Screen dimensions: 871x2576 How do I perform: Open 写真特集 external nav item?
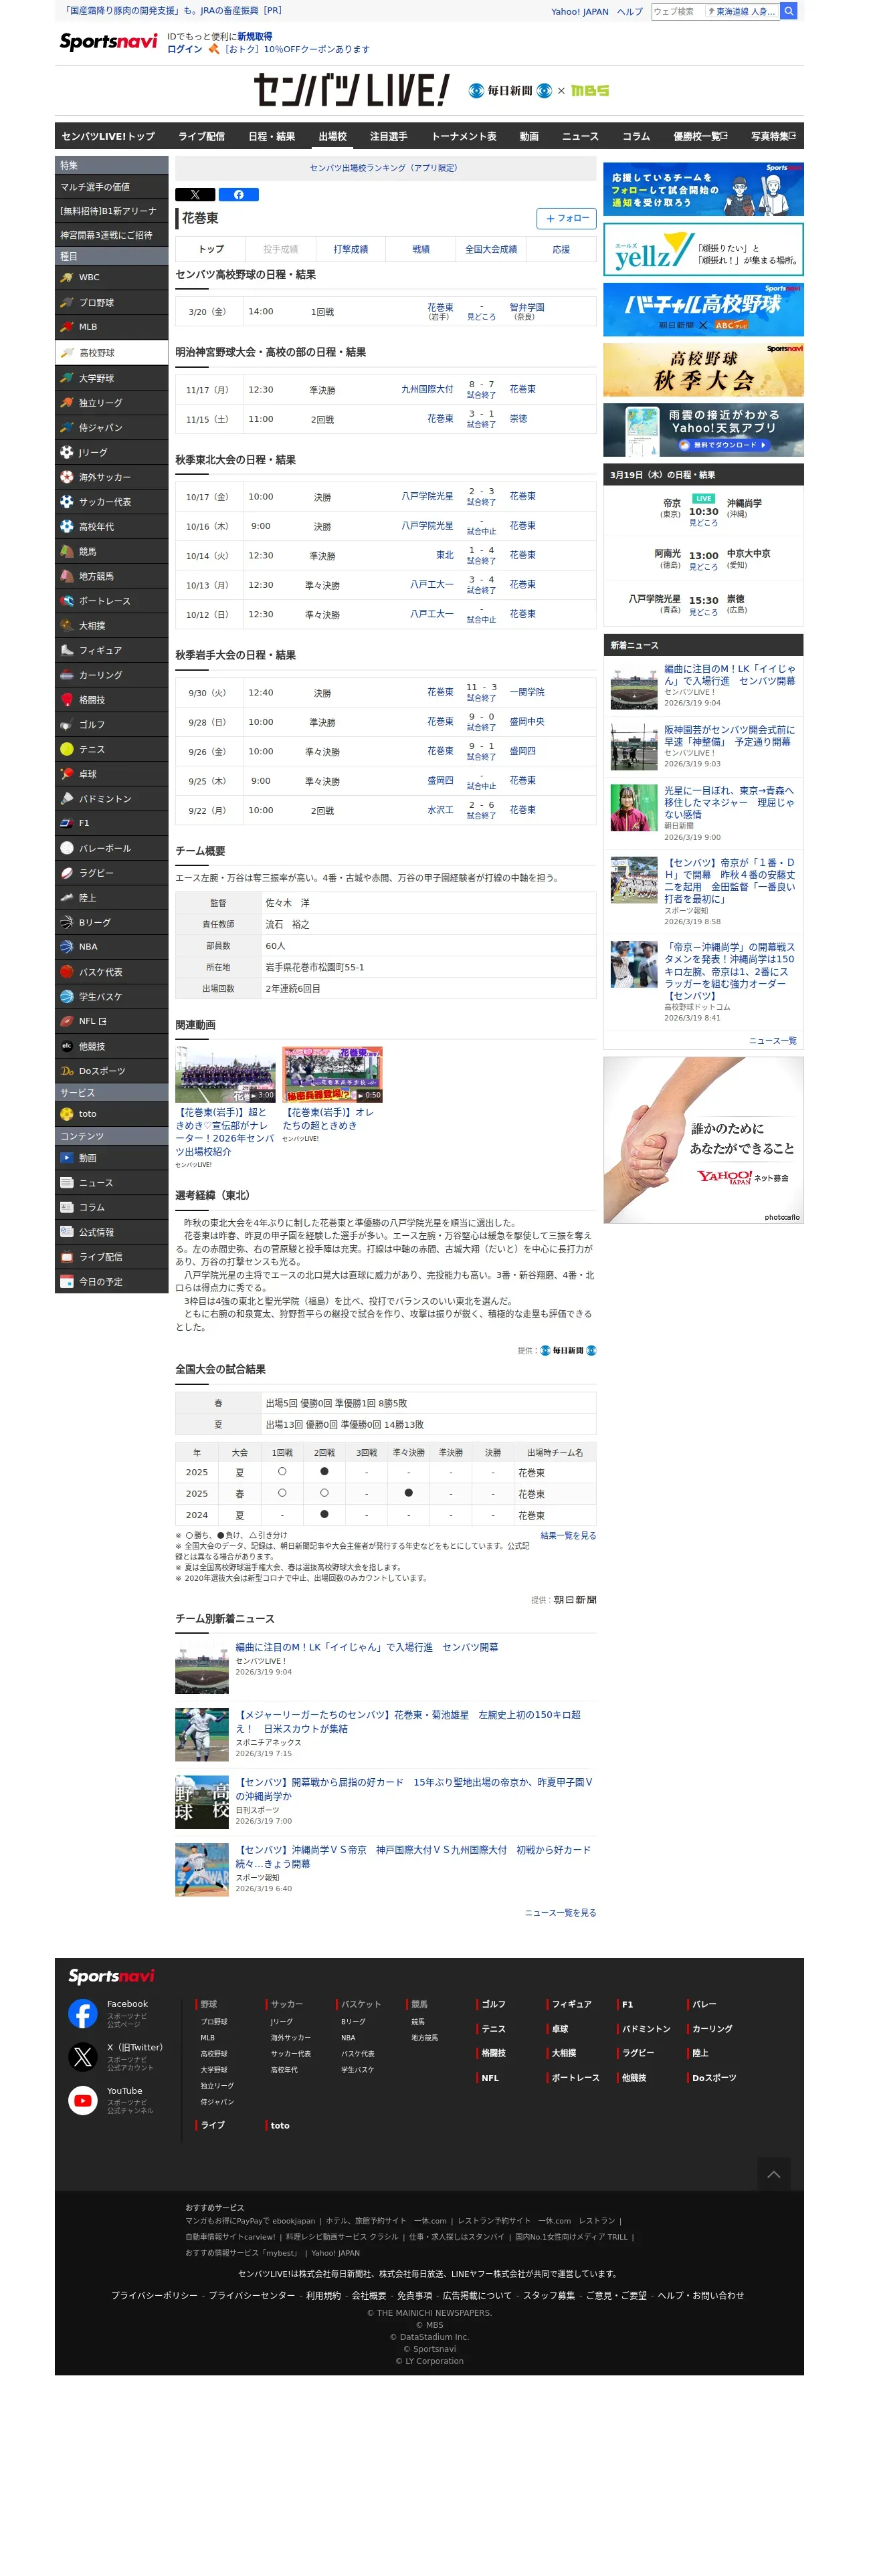(x=774, y=136)
